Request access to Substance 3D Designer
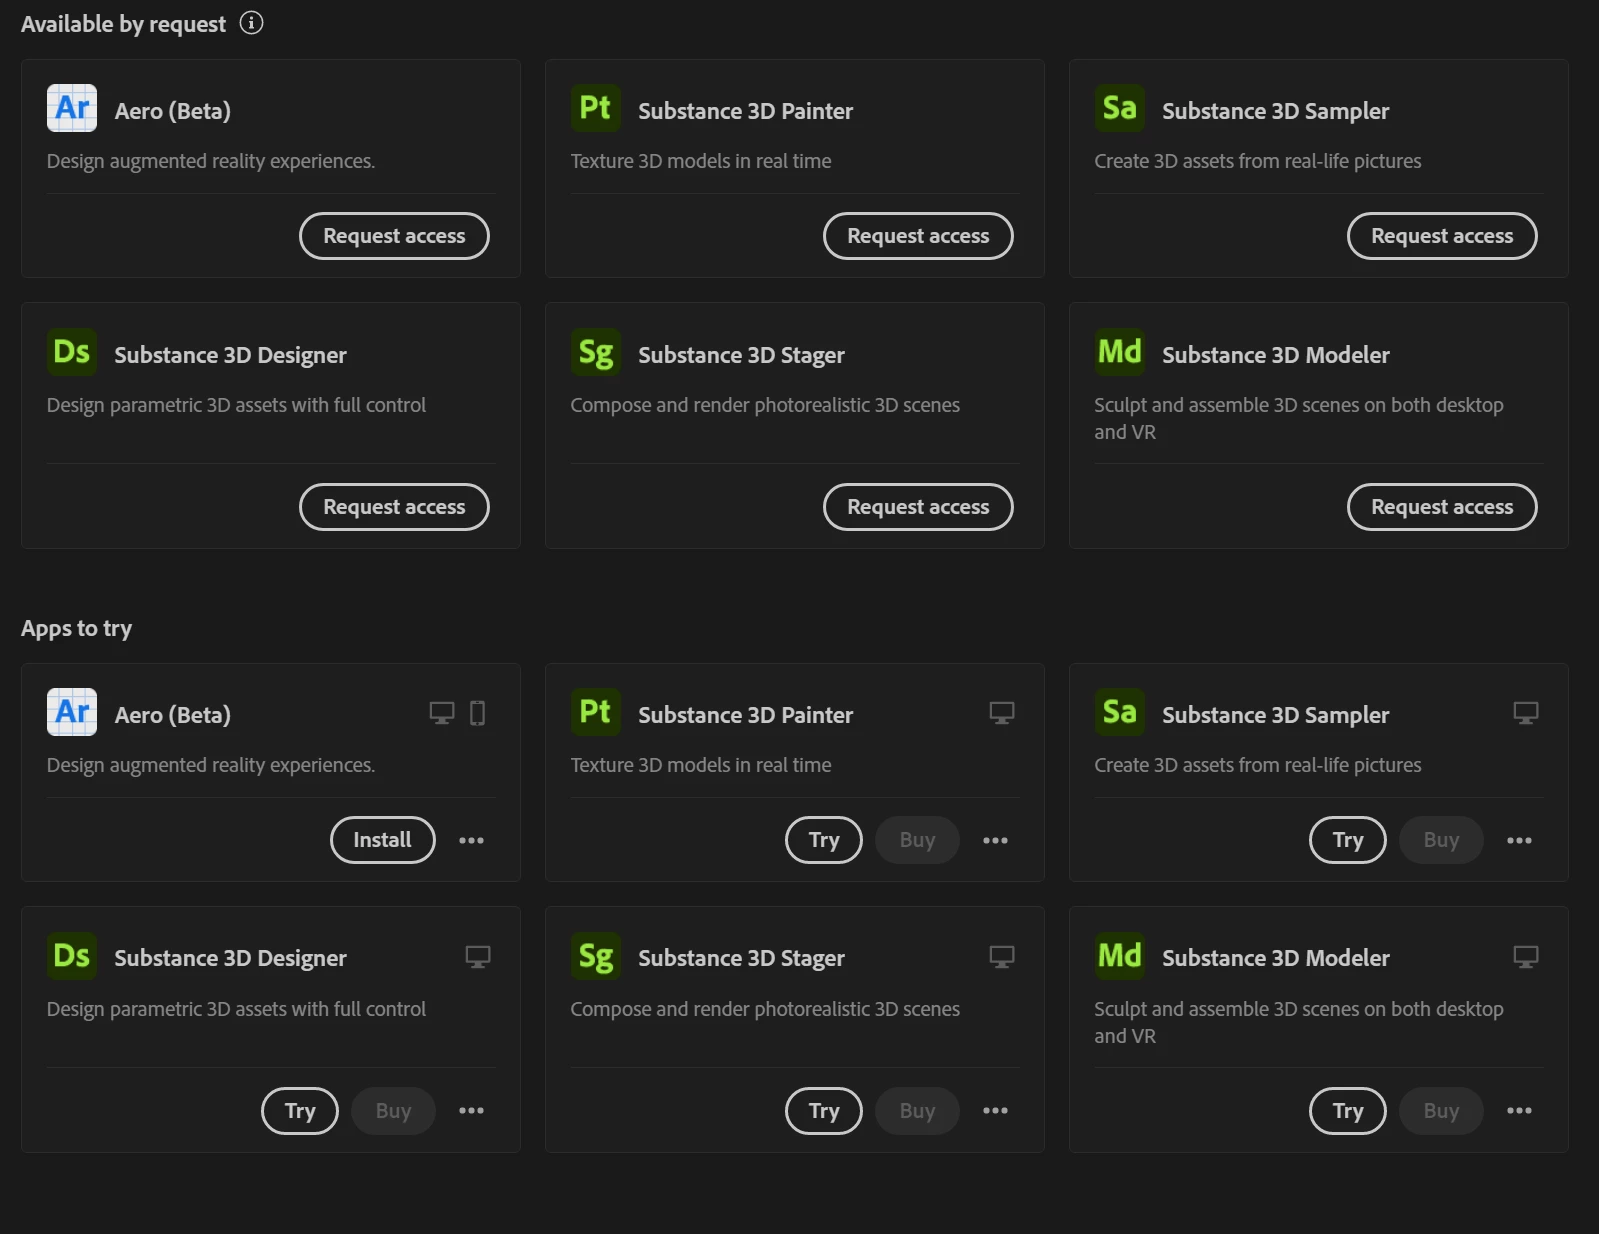Viewport: 1599px width, 1234px height. point(394,507)
